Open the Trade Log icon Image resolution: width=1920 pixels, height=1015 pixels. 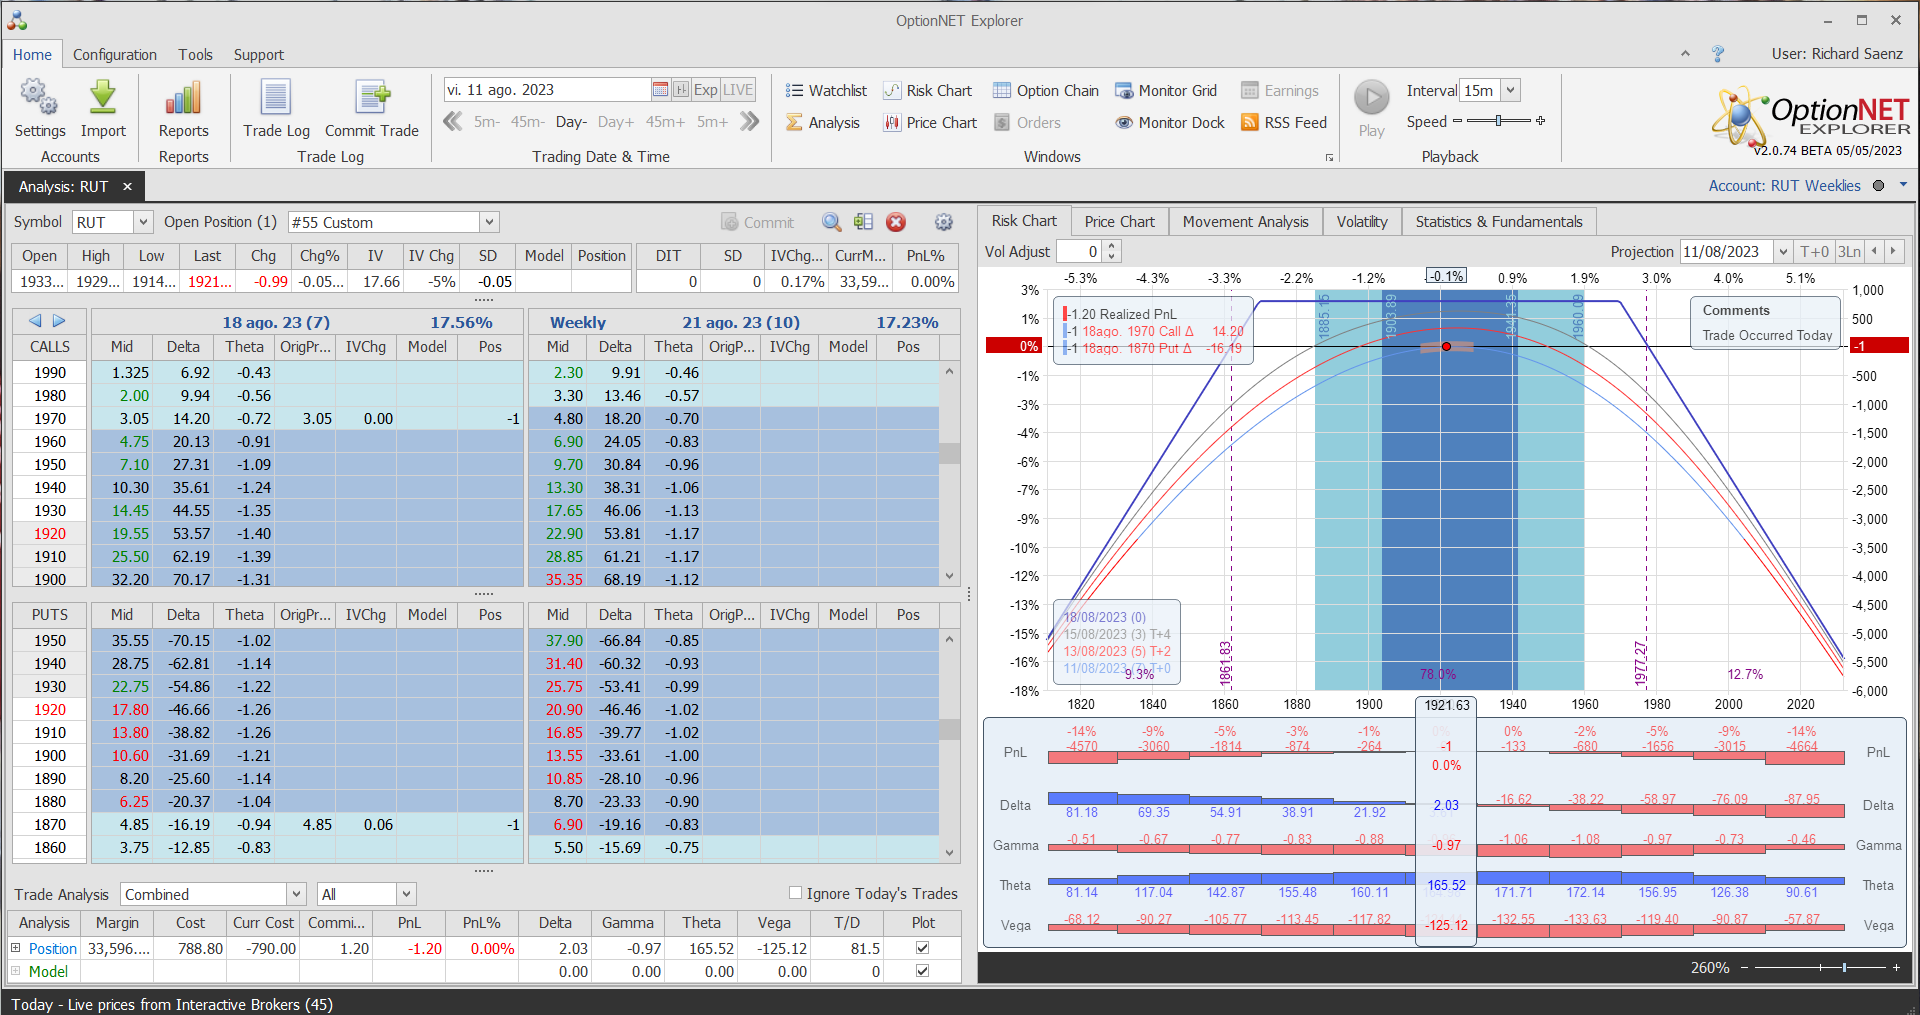[276, 99]
